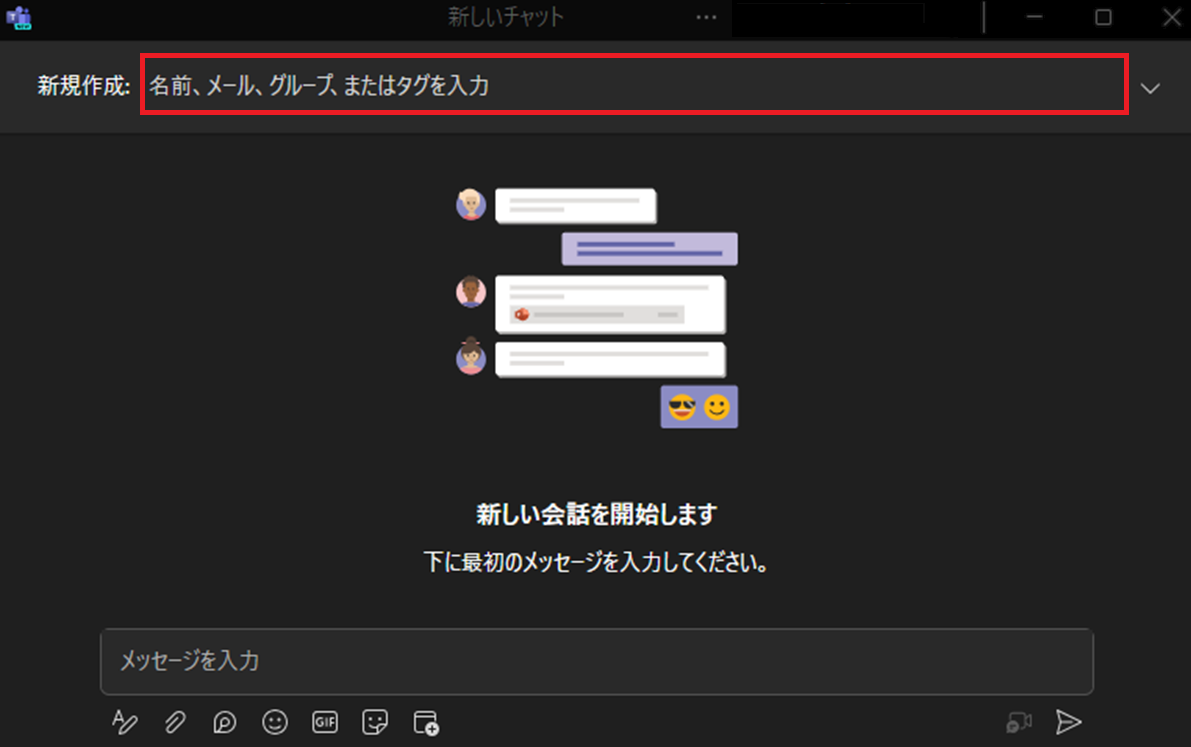Open the Loop components icon
1191x747 pixels.
[x=224, y=722]
